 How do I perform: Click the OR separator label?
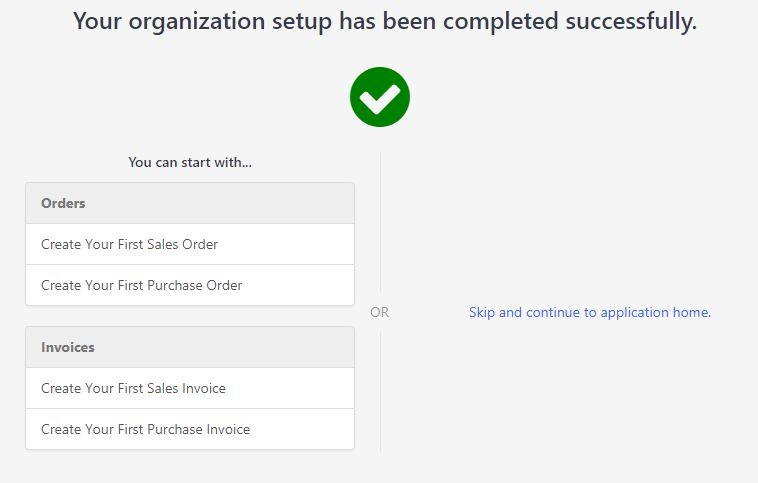point(379,312)
